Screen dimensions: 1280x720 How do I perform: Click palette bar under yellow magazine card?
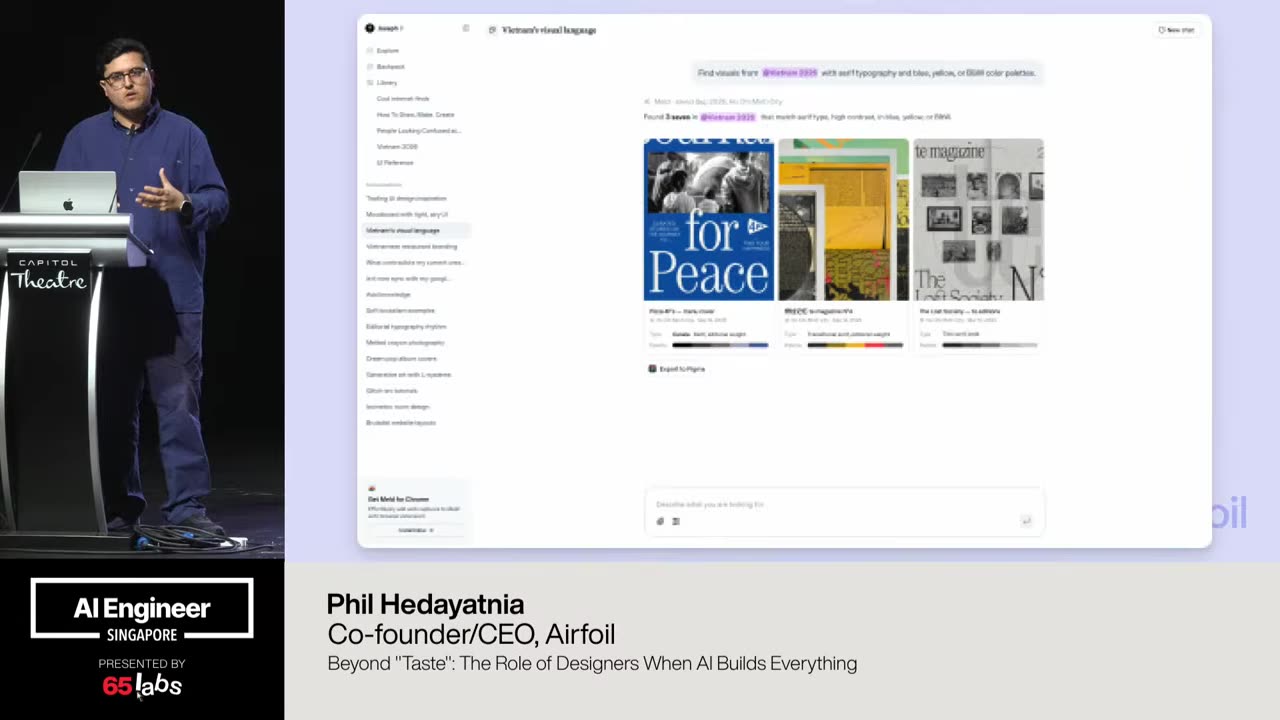pyautogui.click(x=855, y=345)
